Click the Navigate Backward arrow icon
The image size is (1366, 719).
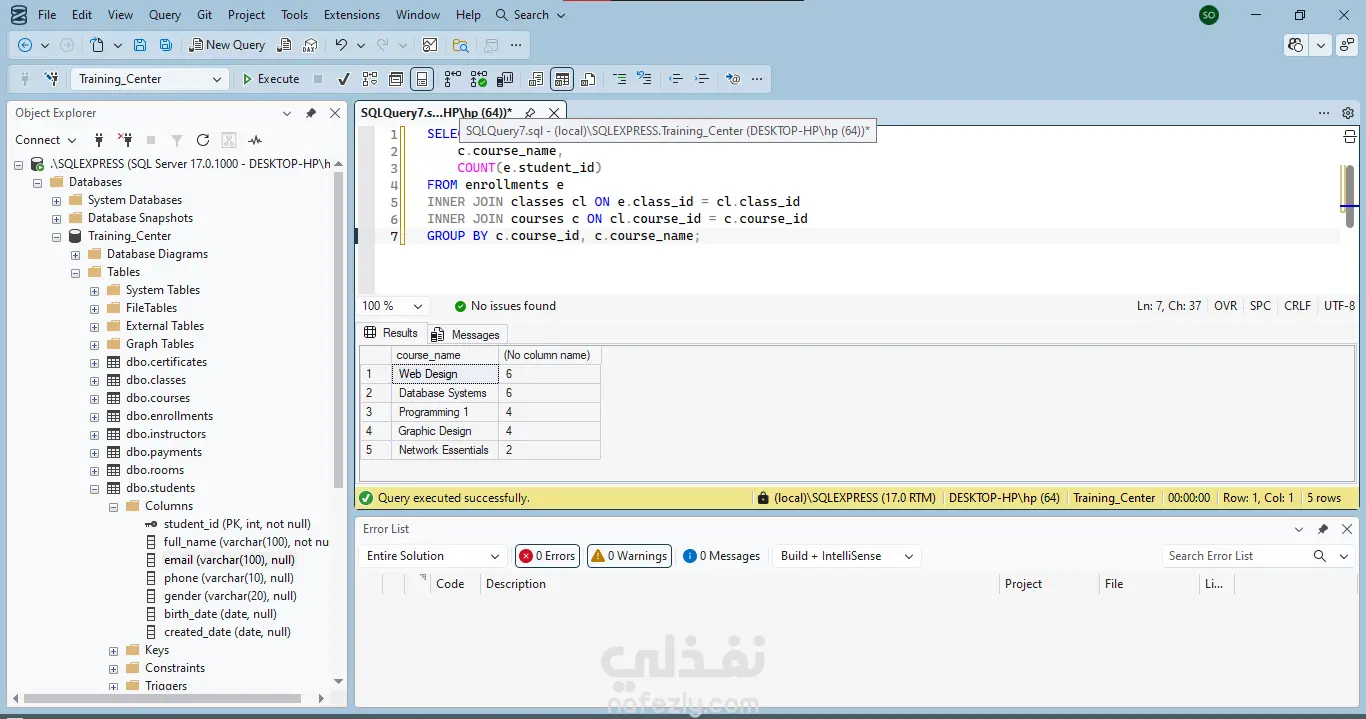coord(25,45)
